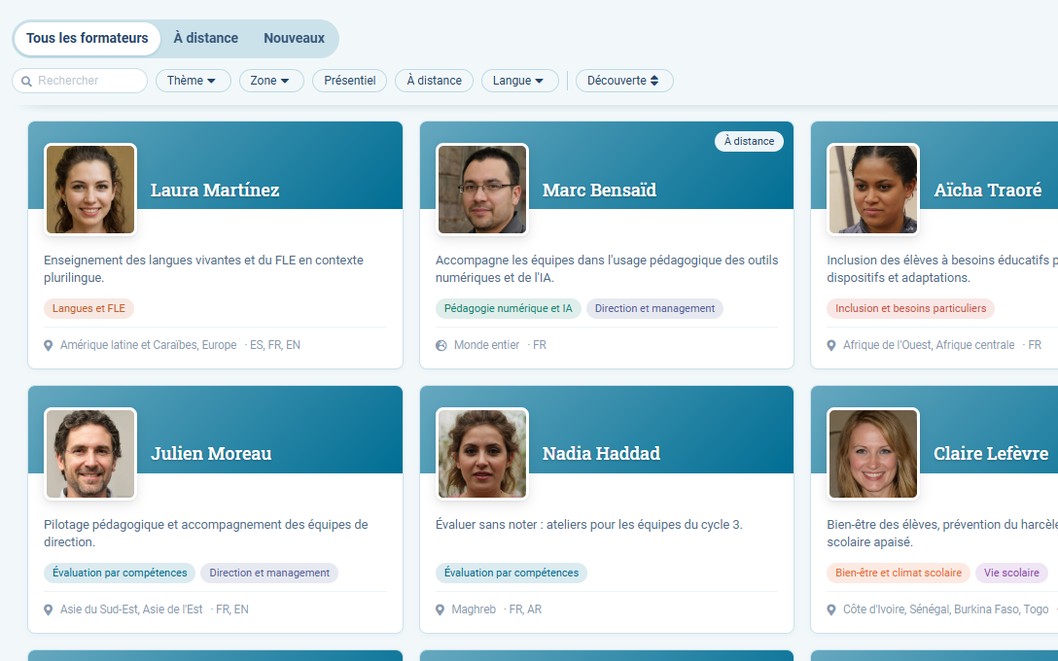The height and width of the screenshot is (661, 1058).
Task: Open the Langue dropdown filter
Action: point(520,81)
